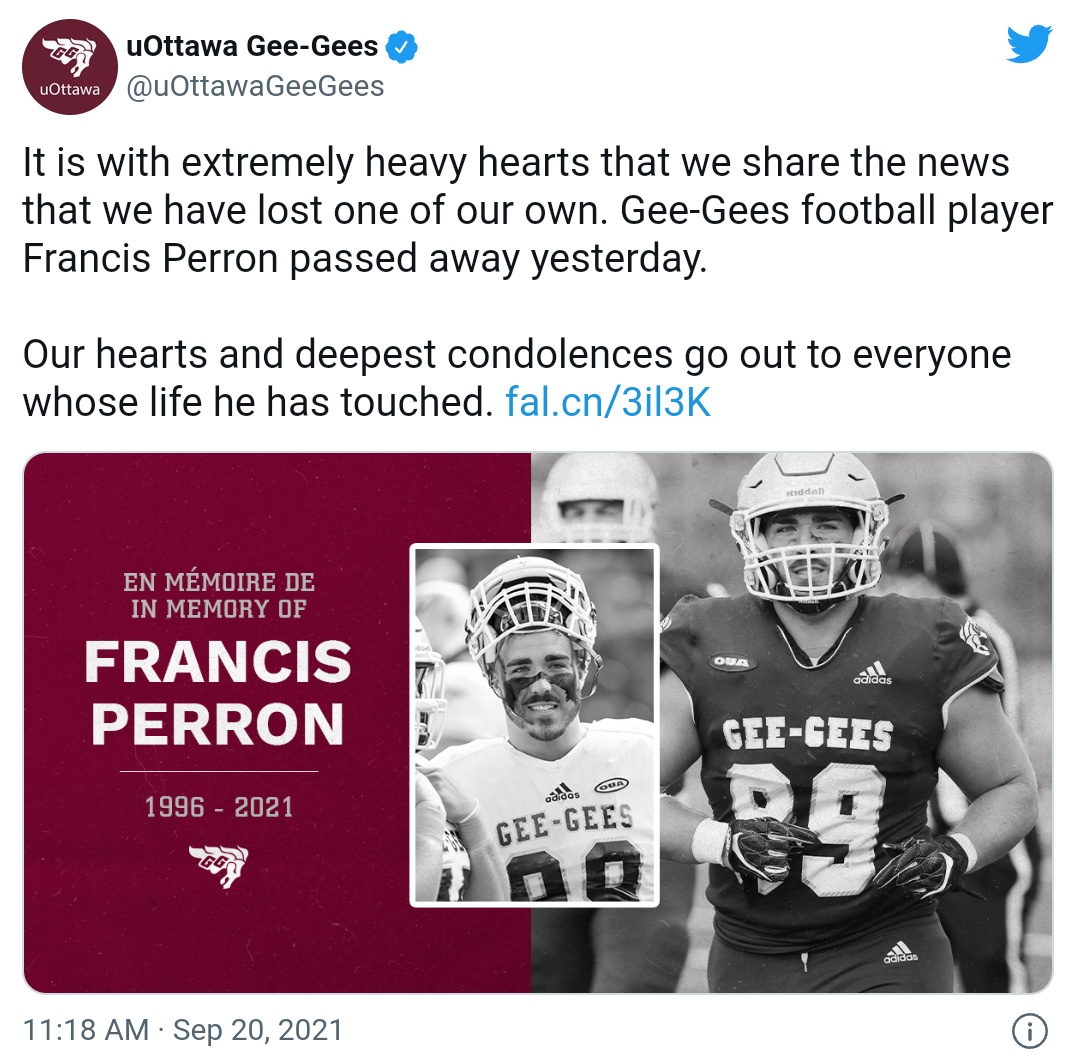Click the condolences paragraph of the tweet
The height and width of the screenshot is (1059, 1068).
(x=517, y=378)
